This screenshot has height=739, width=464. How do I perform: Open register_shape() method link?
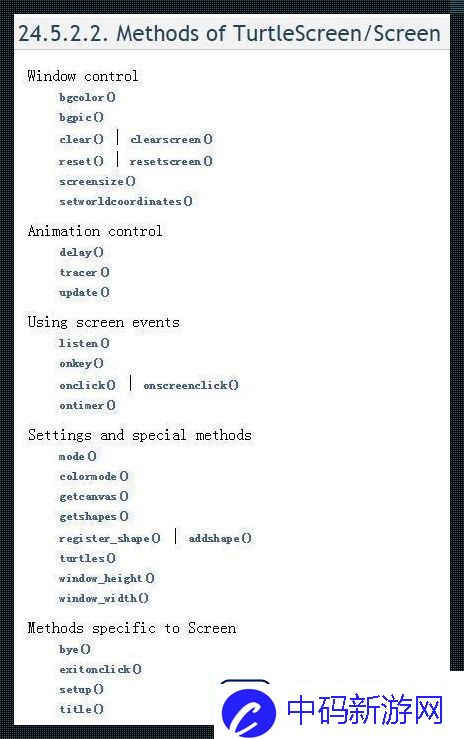[x=110, y=538]
